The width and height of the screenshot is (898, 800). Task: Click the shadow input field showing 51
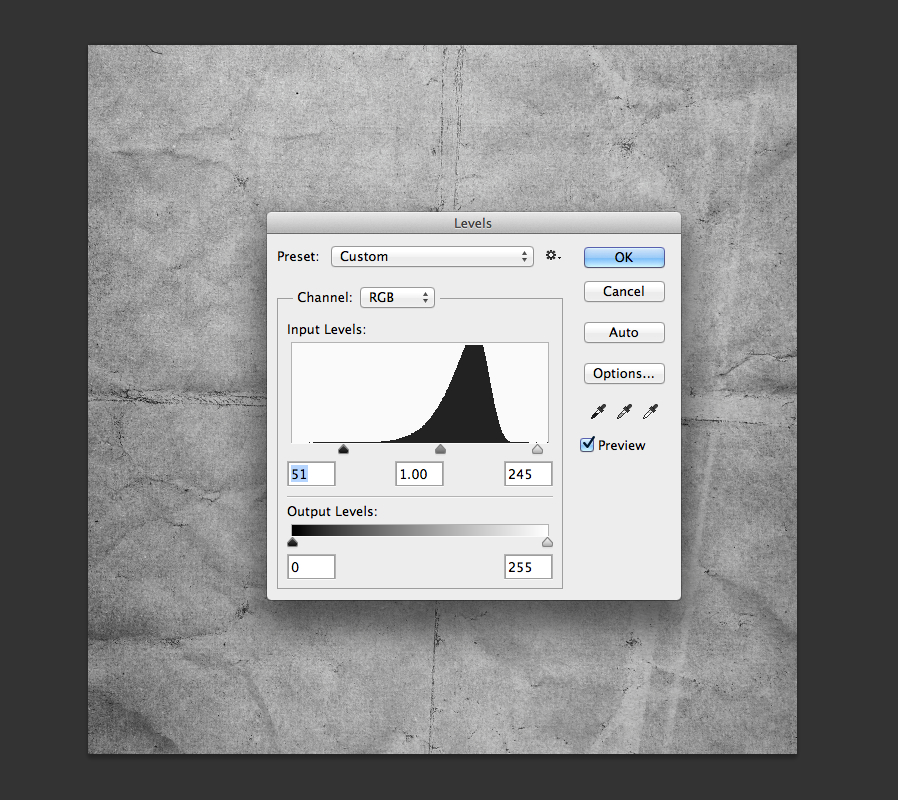click(310, 473)
